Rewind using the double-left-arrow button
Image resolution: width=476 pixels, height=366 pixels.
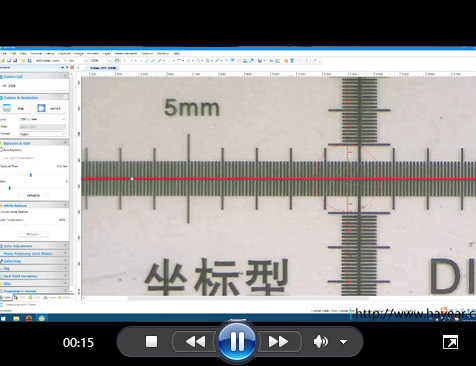pos(195,342)
